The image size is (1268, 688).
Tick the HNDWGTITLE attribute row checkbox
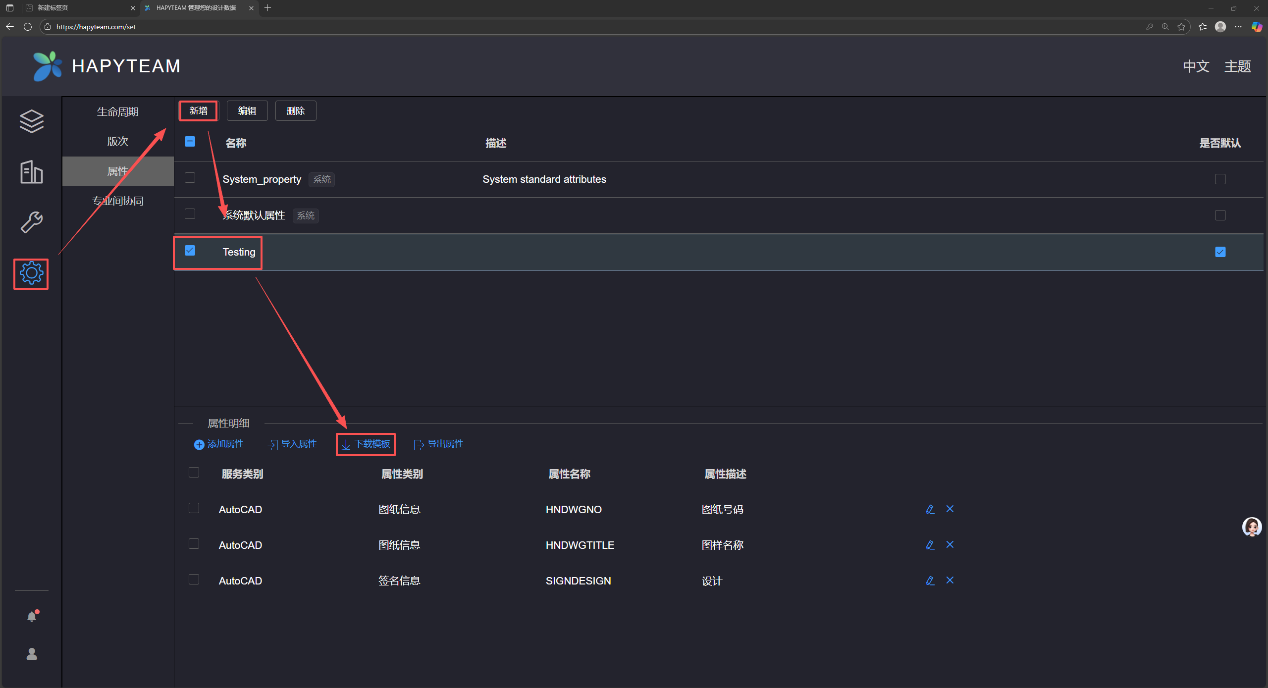coord(193,544)
